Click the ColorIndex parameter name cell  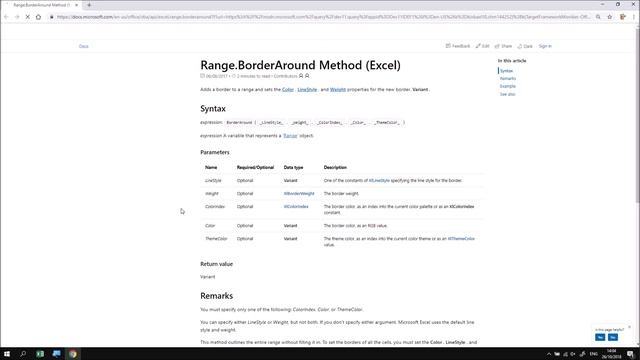pos(215,207)
